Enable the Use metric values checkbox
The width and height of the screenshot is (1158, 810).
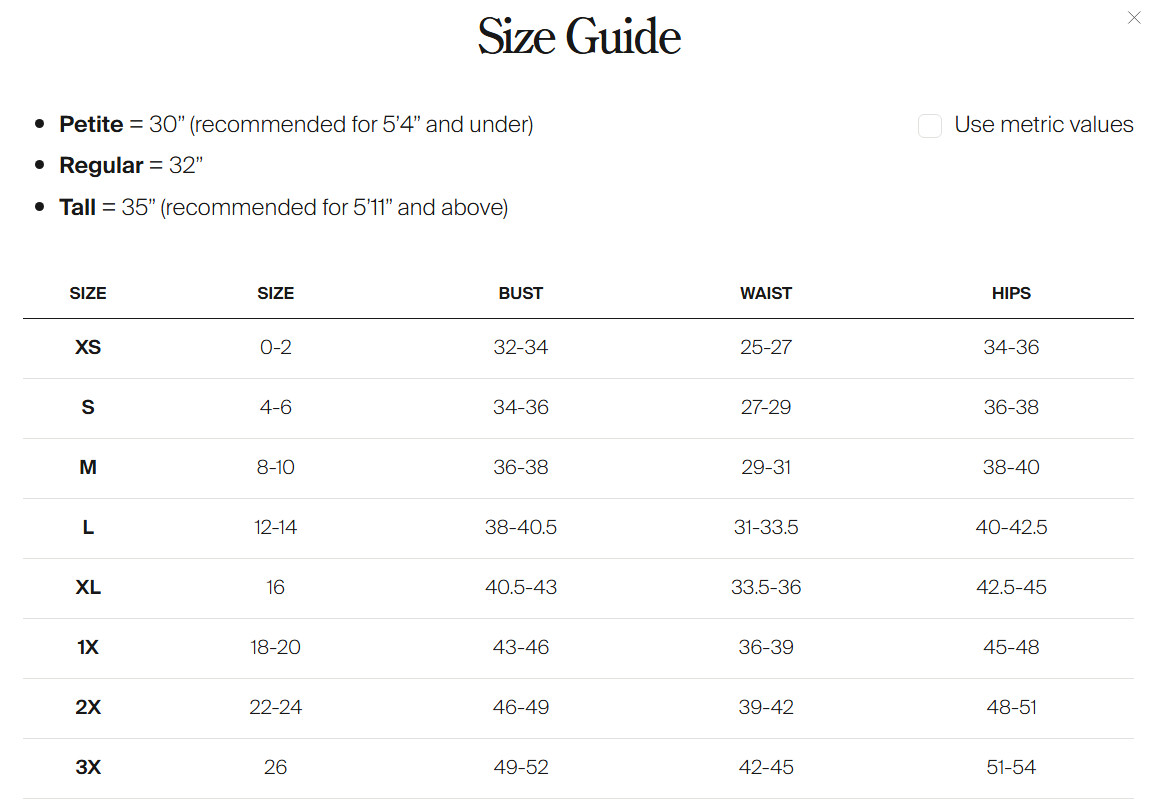click(x=930, y=126)
